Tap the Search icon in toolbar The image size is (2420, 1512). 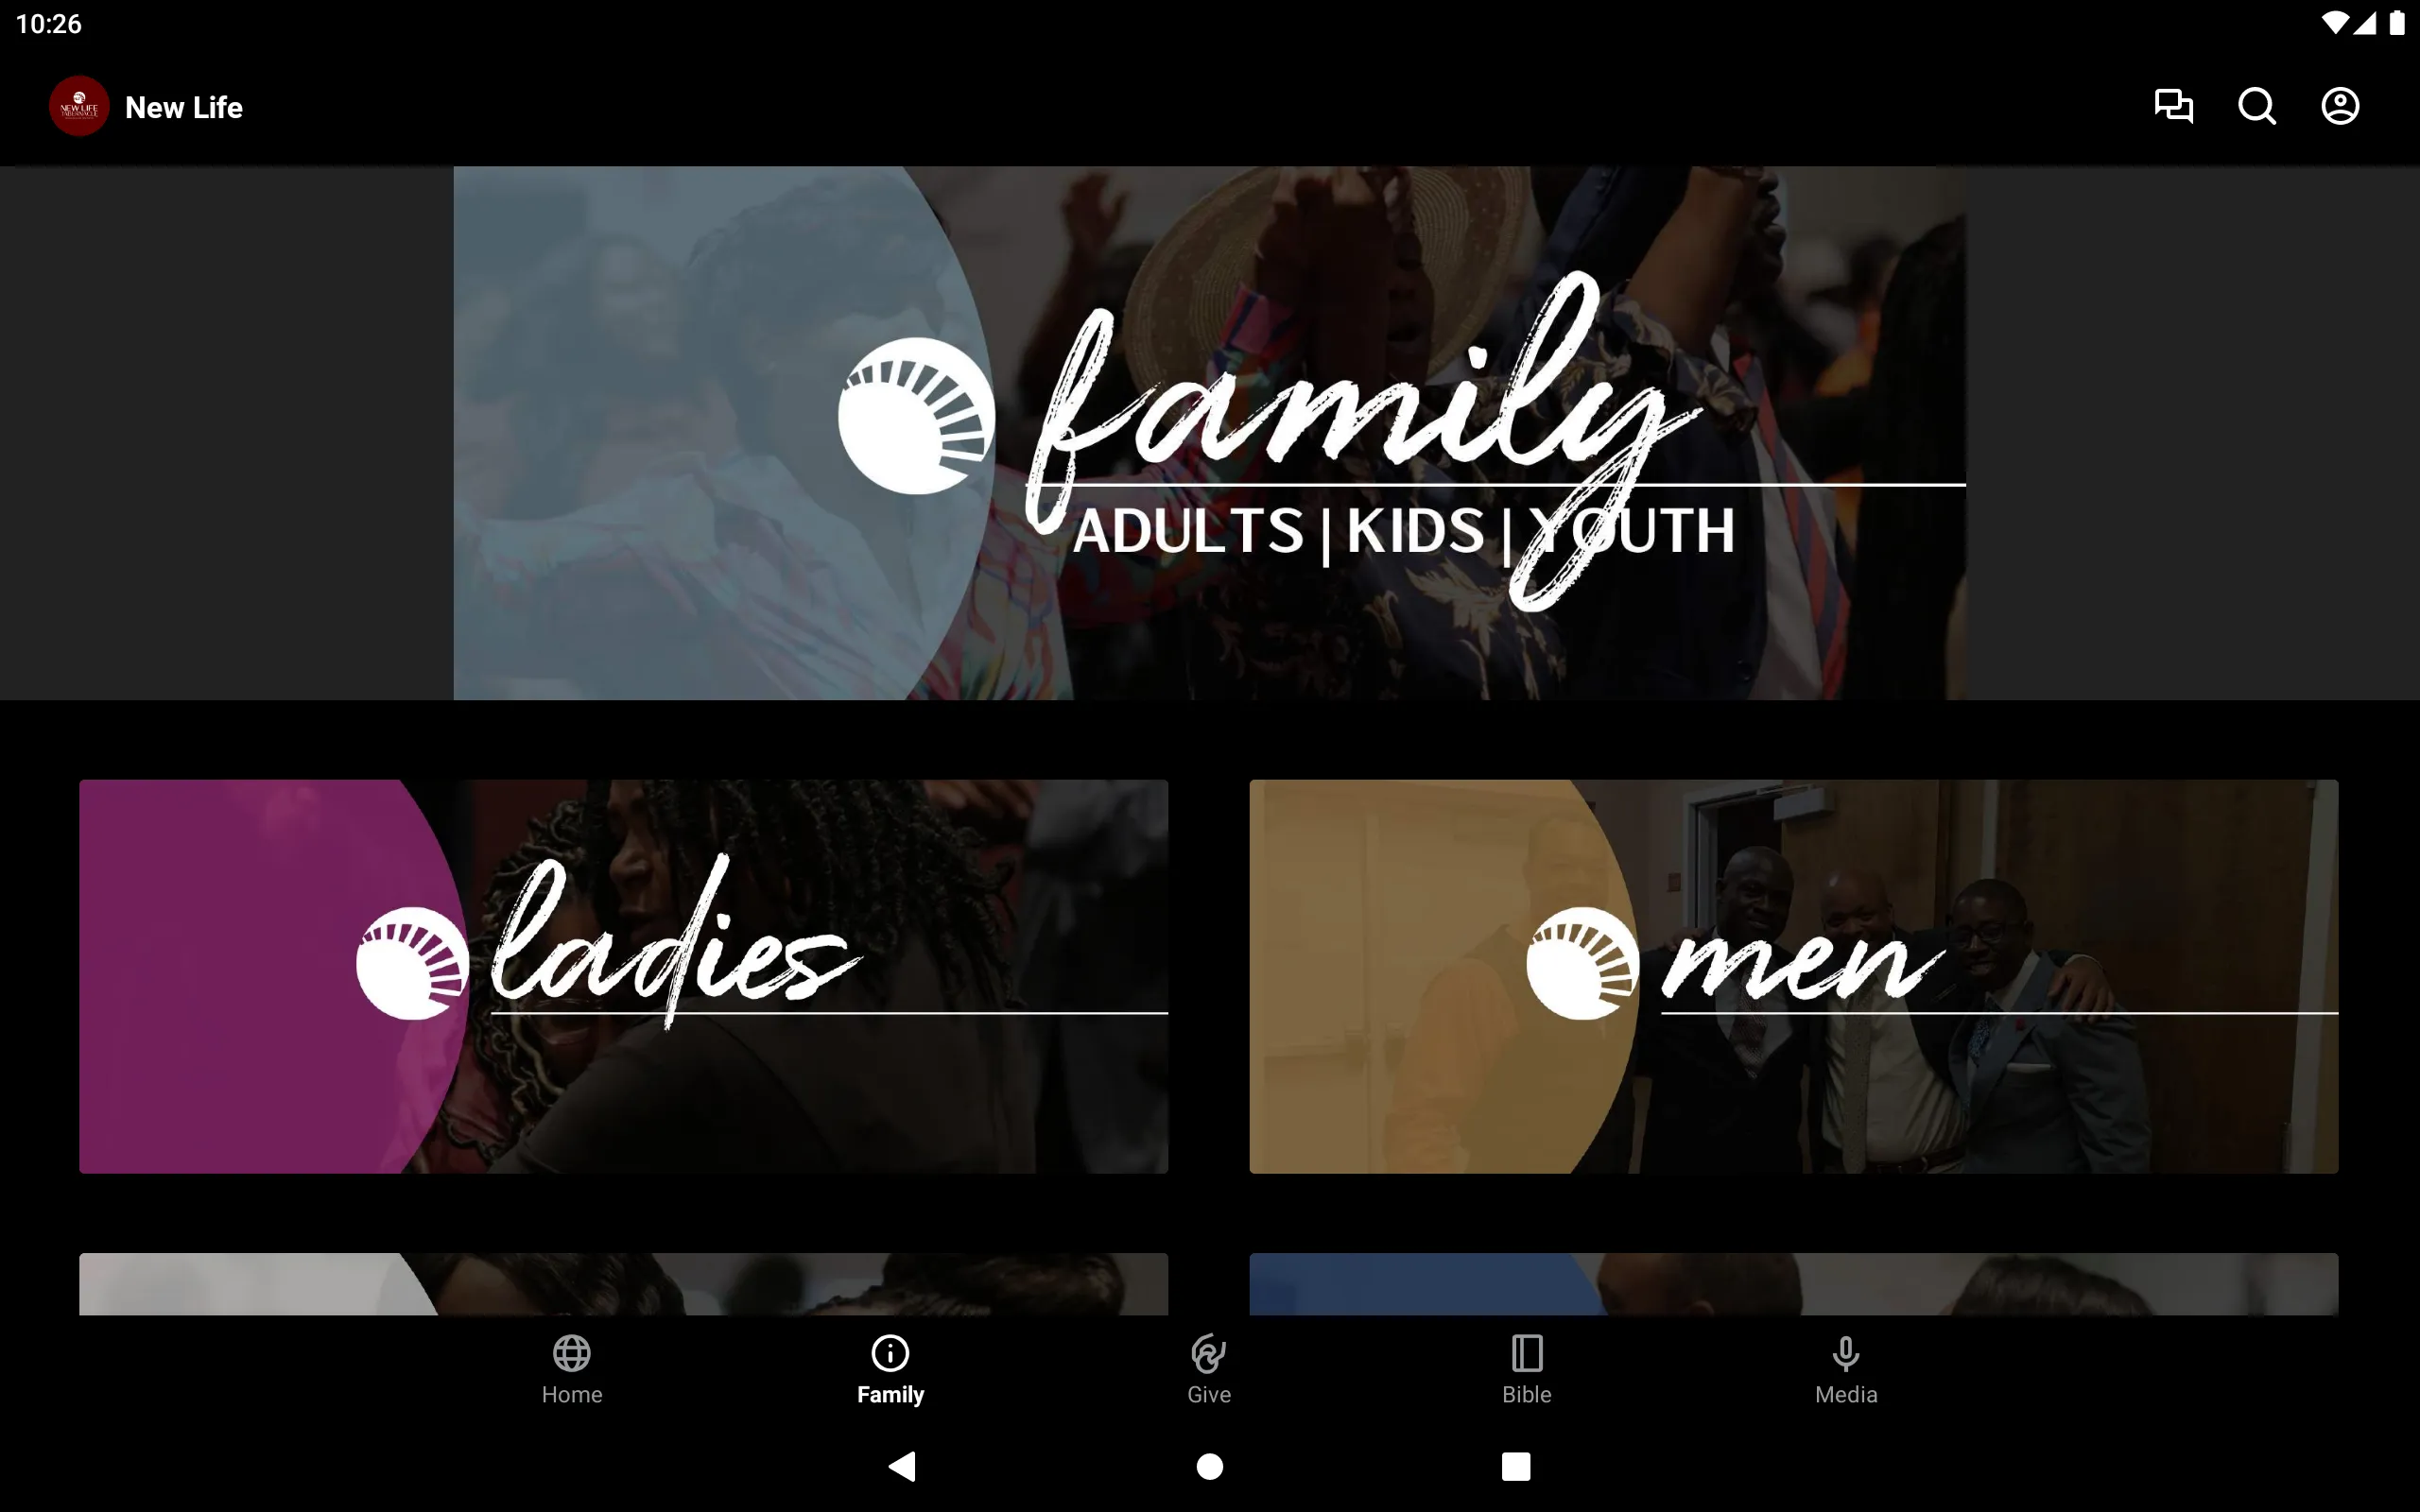(x=2258, y=106)
